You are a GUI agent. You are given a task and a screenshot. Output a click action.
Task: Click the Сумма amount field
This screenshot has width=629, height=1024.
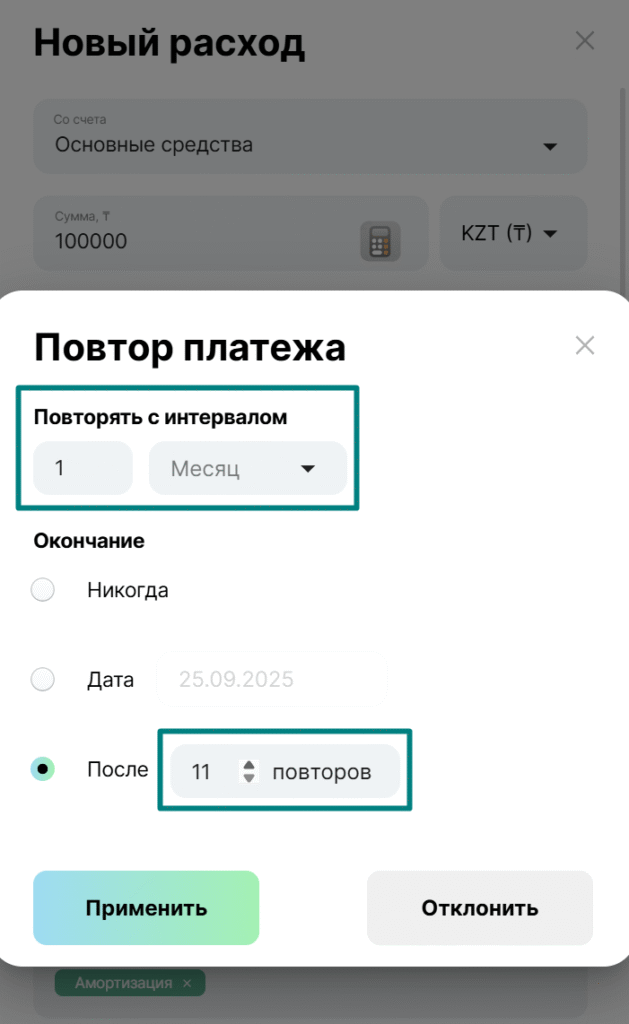coord(190,241)
